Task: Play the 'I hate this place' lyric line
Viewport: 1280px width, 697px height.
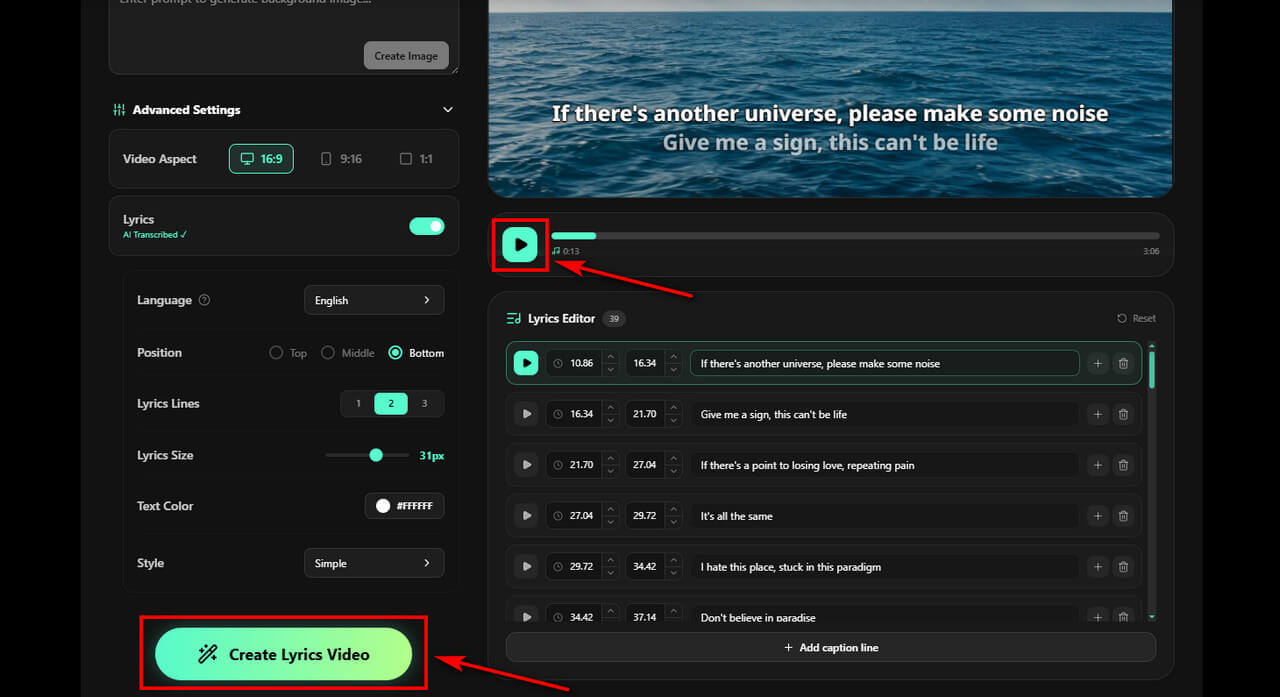Action: pyautogui.click(x=526, y=567)
